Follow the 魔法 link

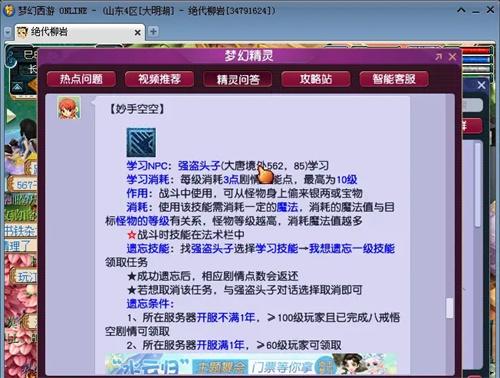(x=287, y=207)
